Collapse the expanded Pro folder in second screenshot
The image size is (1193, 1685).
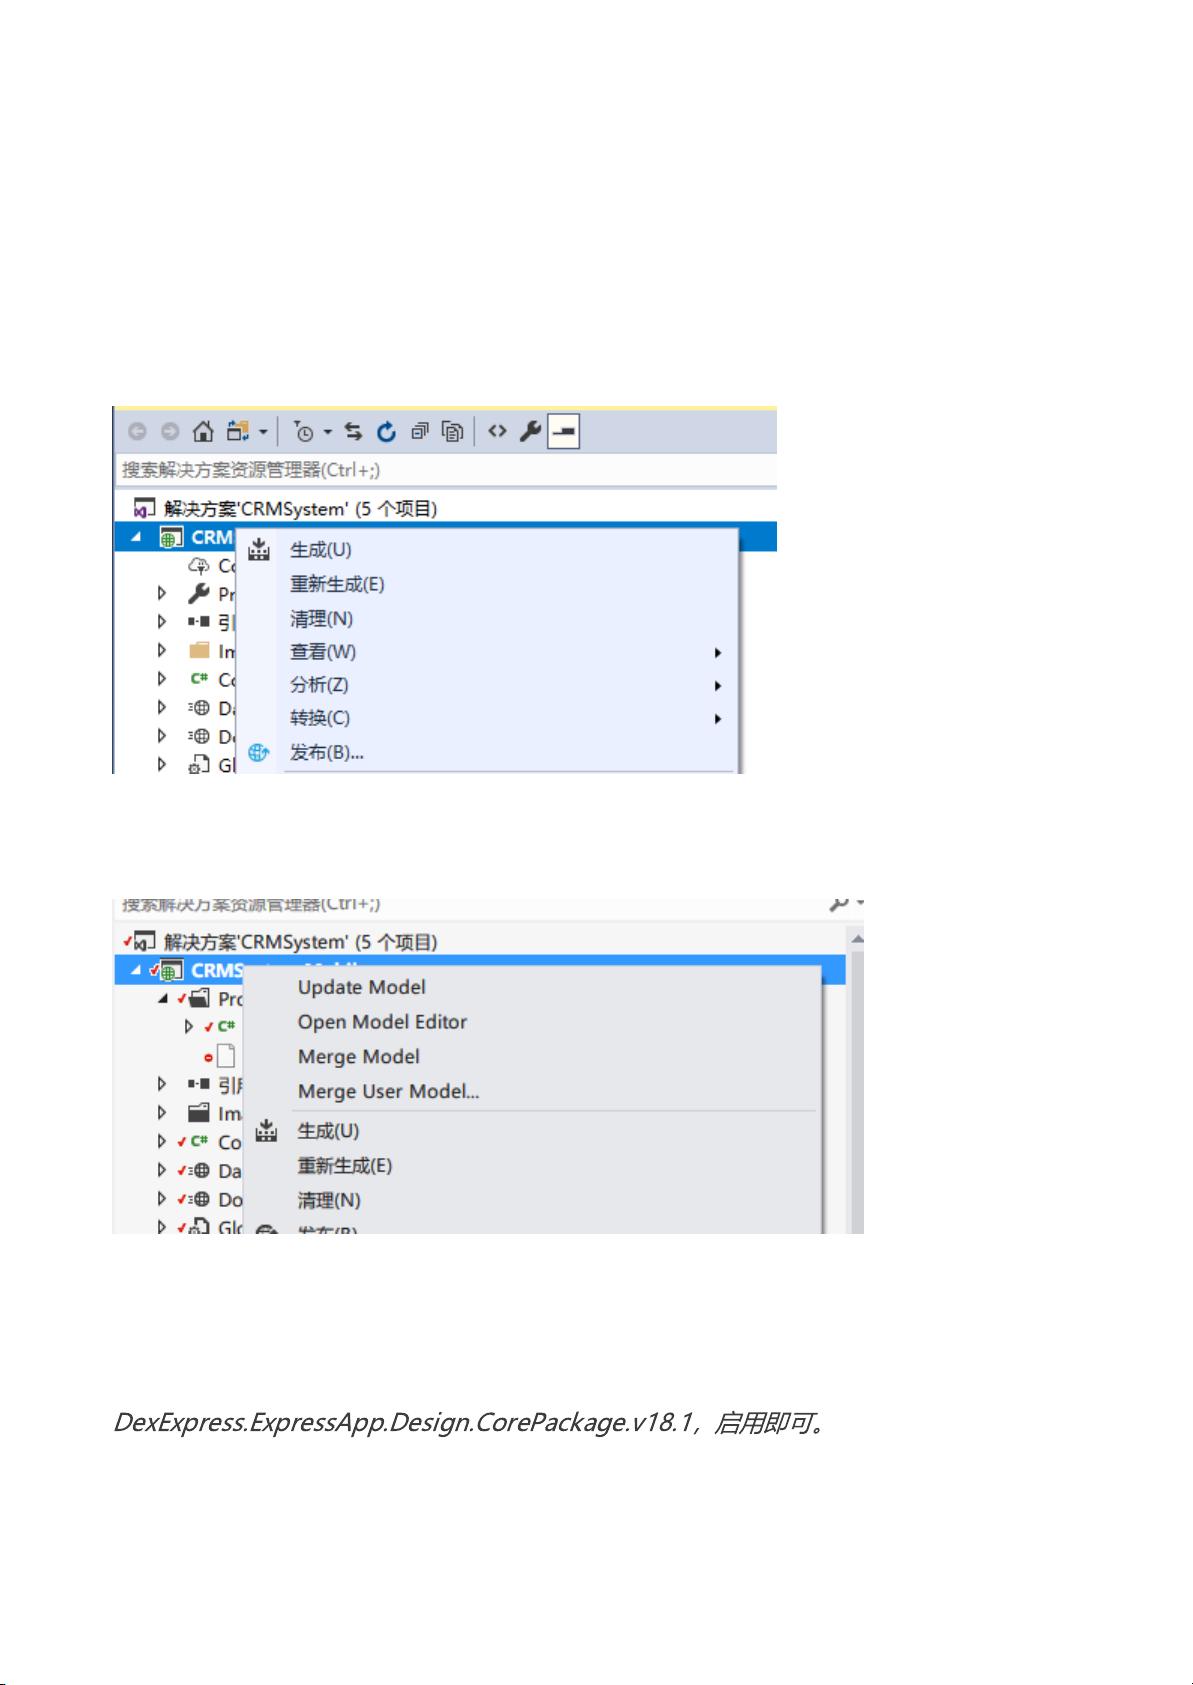[x=163, y=999]
